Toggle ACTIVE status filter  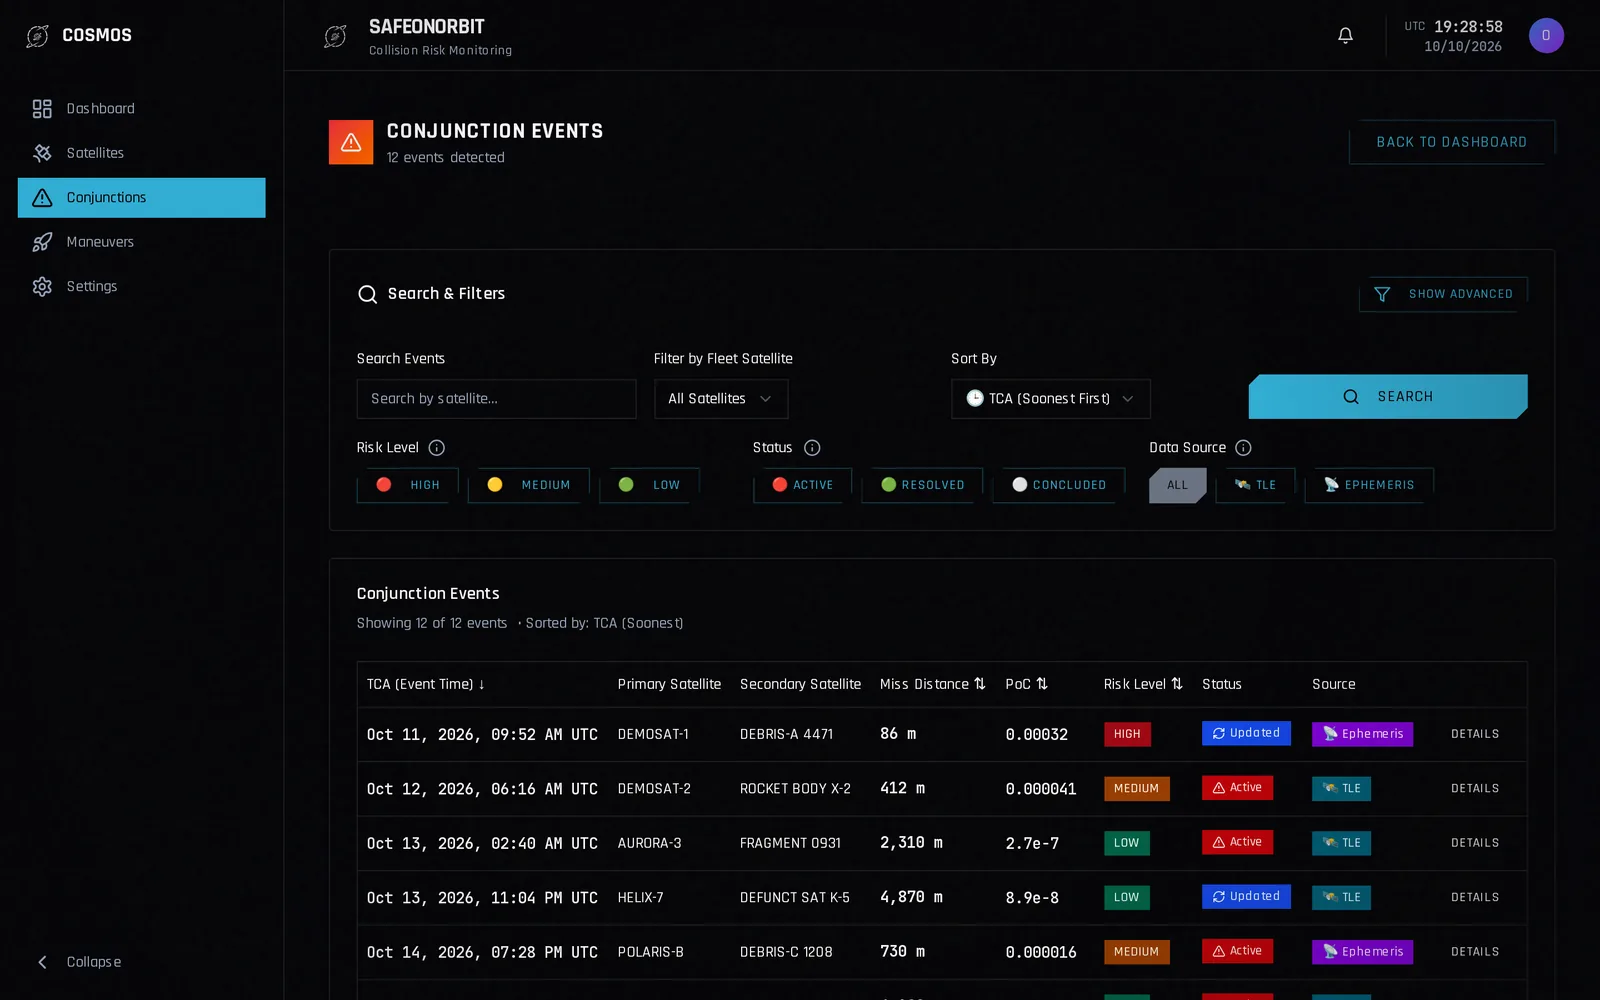(803, 485)
